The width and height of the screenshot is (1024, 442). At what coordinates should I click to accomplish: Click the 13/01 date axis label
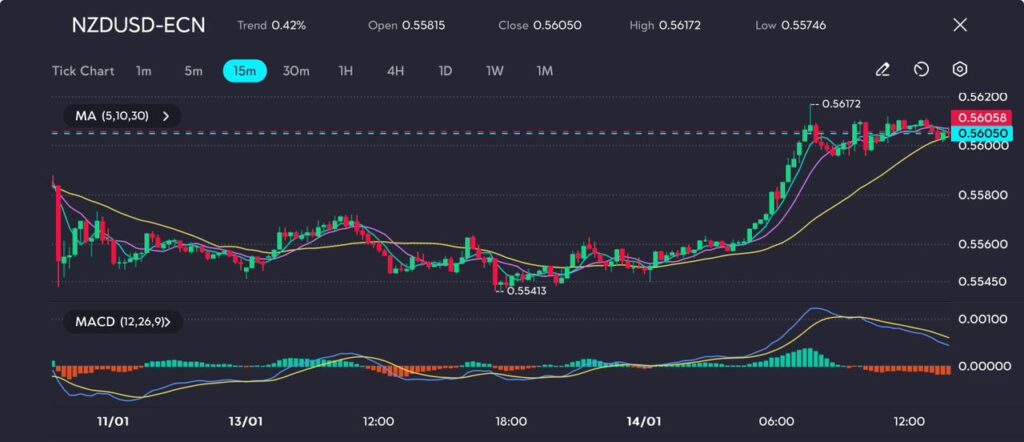[247, 421]
